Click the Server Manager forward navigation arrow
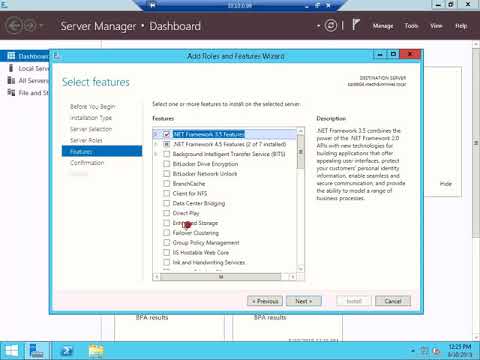This screenshot has width=480, height=360. [x=30, y=26]
